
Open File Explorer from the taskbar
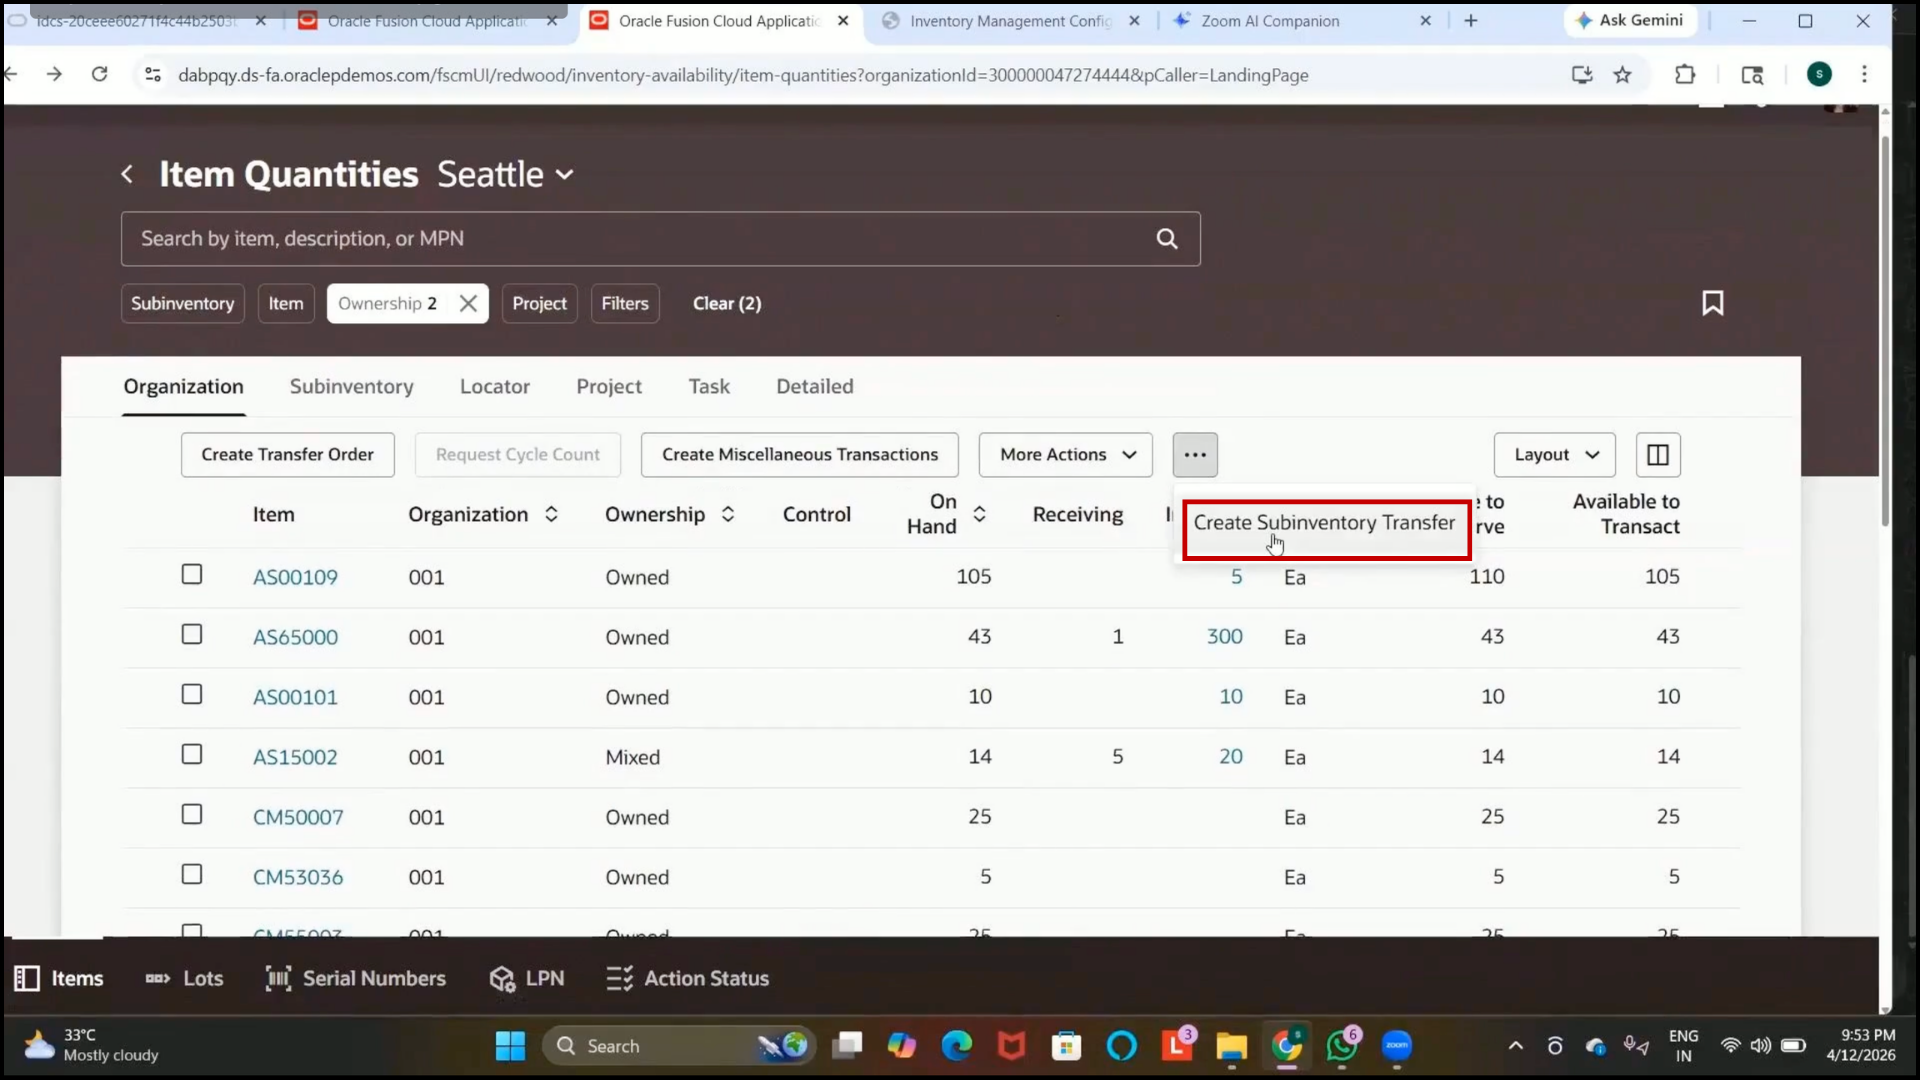[1231, 1046]
